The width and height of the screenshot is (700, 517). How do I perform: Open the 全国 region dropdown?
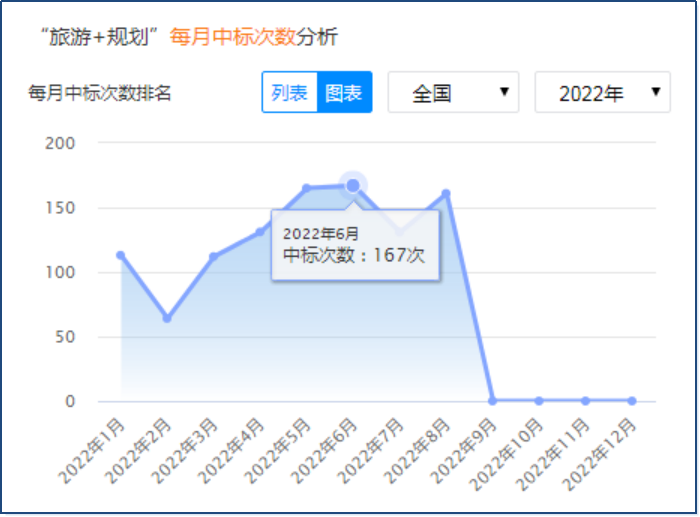click(x=453, y=93)
